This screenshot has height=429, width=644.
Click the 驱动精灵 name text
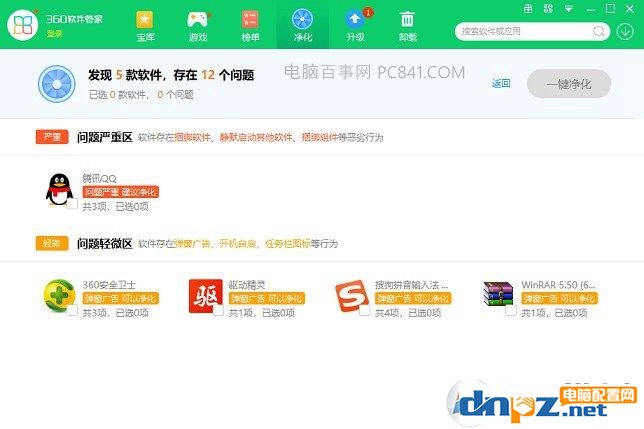247,285
